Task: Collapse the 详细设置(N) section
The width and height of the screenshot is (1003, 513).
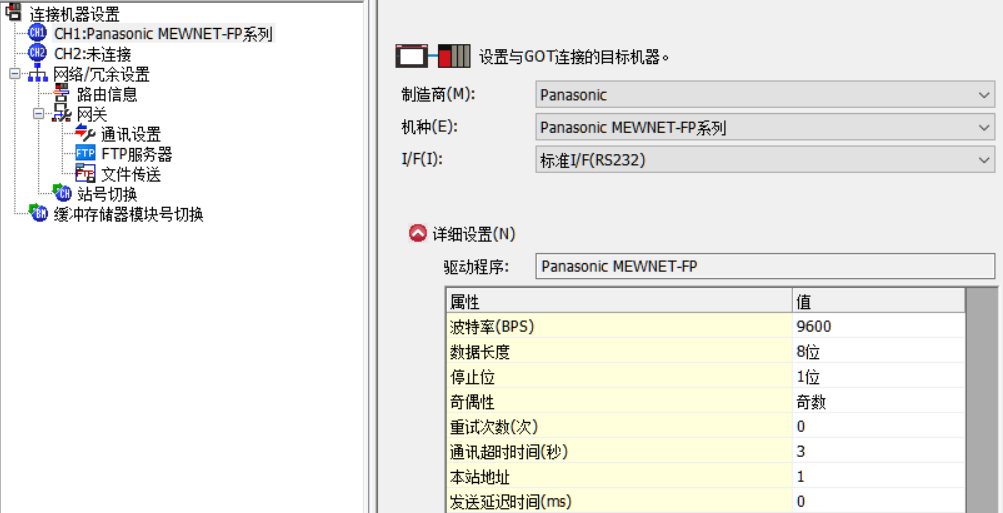Action: coord(418,234)
